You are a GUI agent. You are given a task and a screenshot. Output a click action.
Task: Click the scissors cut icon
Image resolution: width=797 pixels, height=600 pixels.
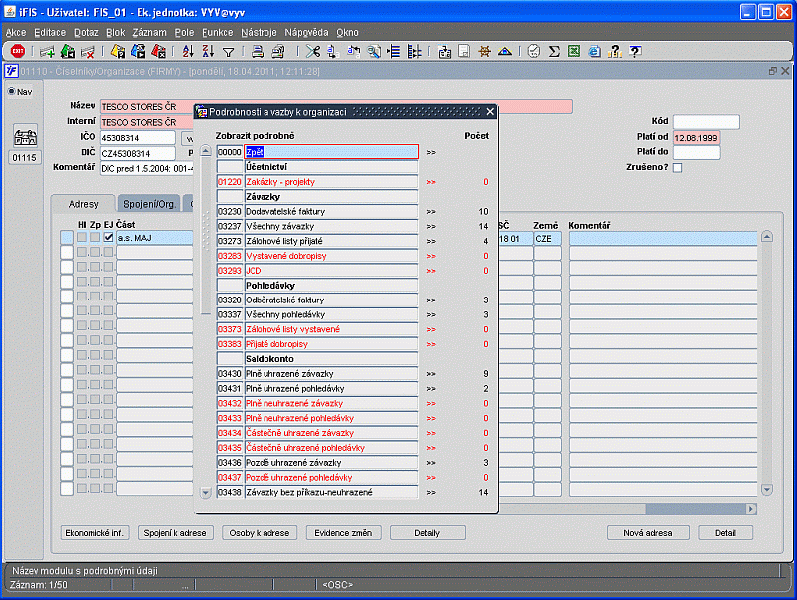(313, 51)
